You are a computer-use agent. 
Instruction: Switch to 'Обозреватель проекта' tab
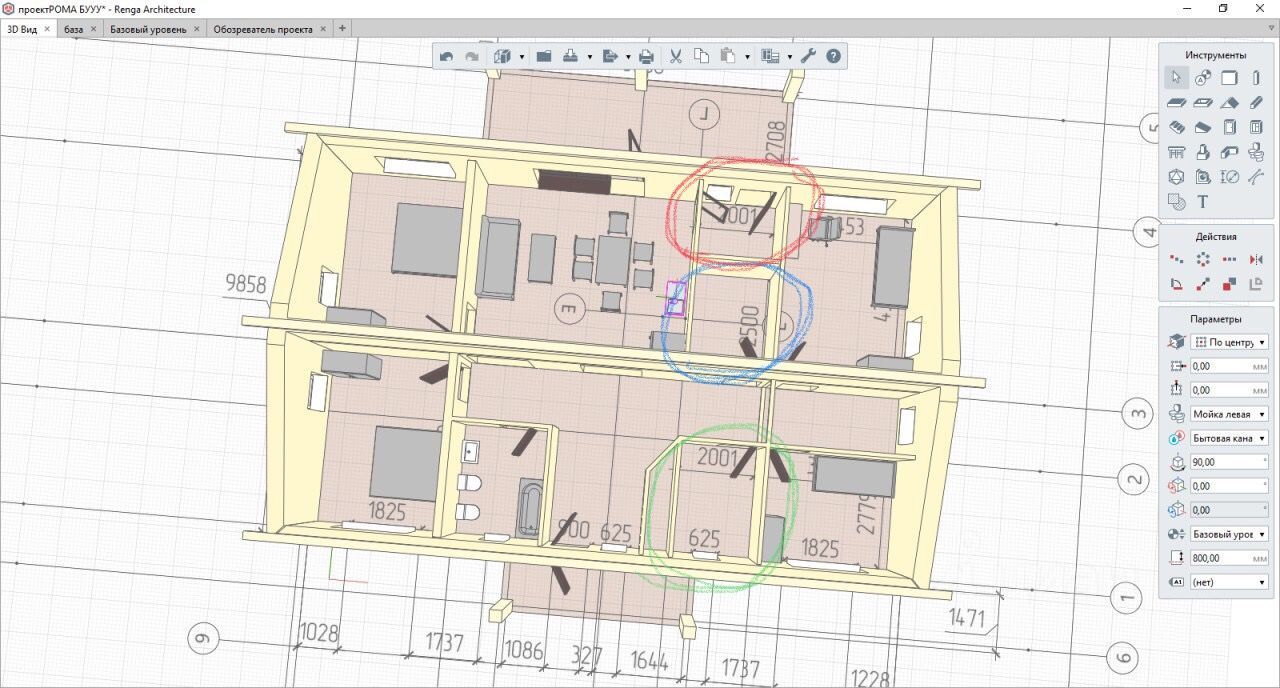pos(263,29)
